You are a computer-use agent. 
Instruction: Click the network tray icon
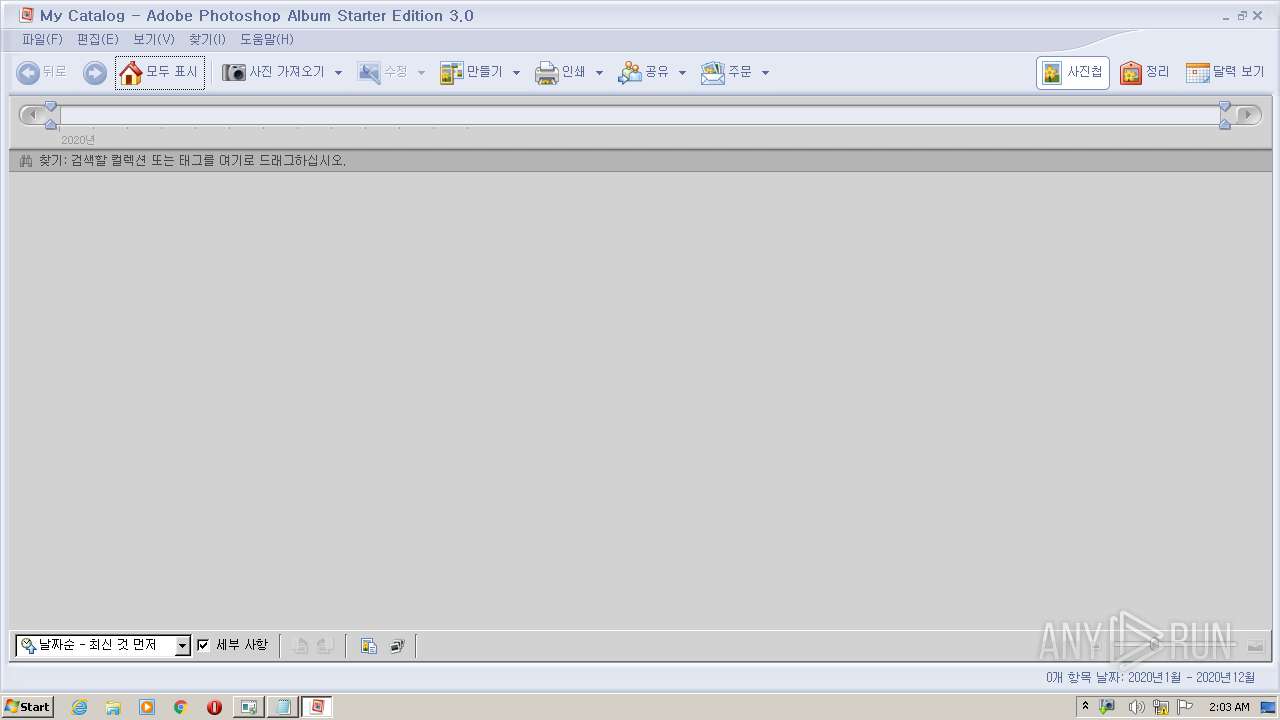pyautogui.click(x=1161, y=707)
